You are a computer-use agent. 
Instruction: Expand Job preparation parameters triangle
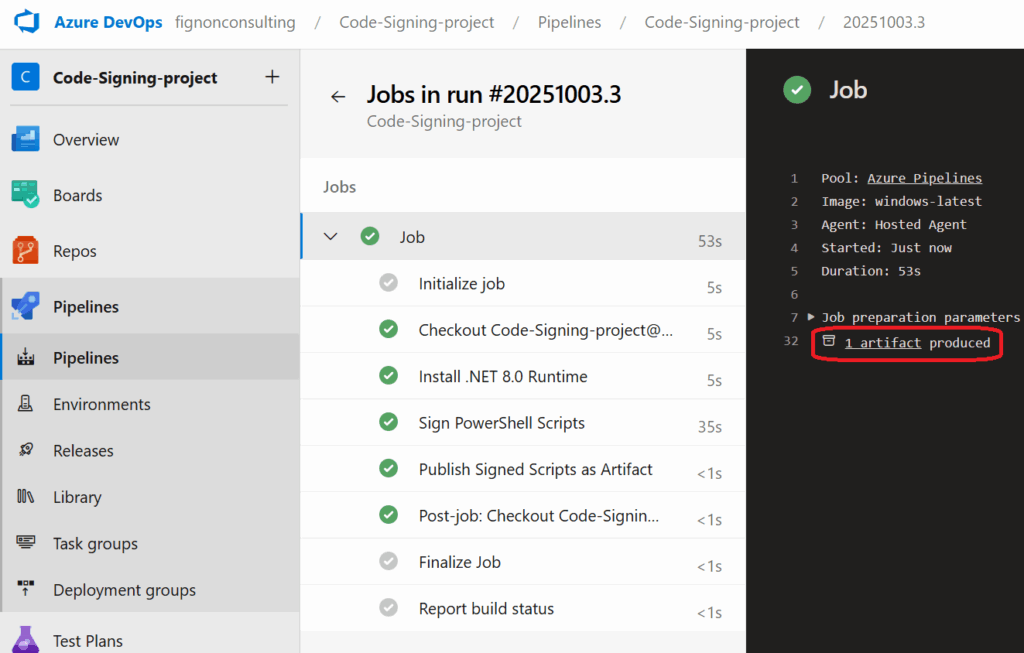point(811,317)
